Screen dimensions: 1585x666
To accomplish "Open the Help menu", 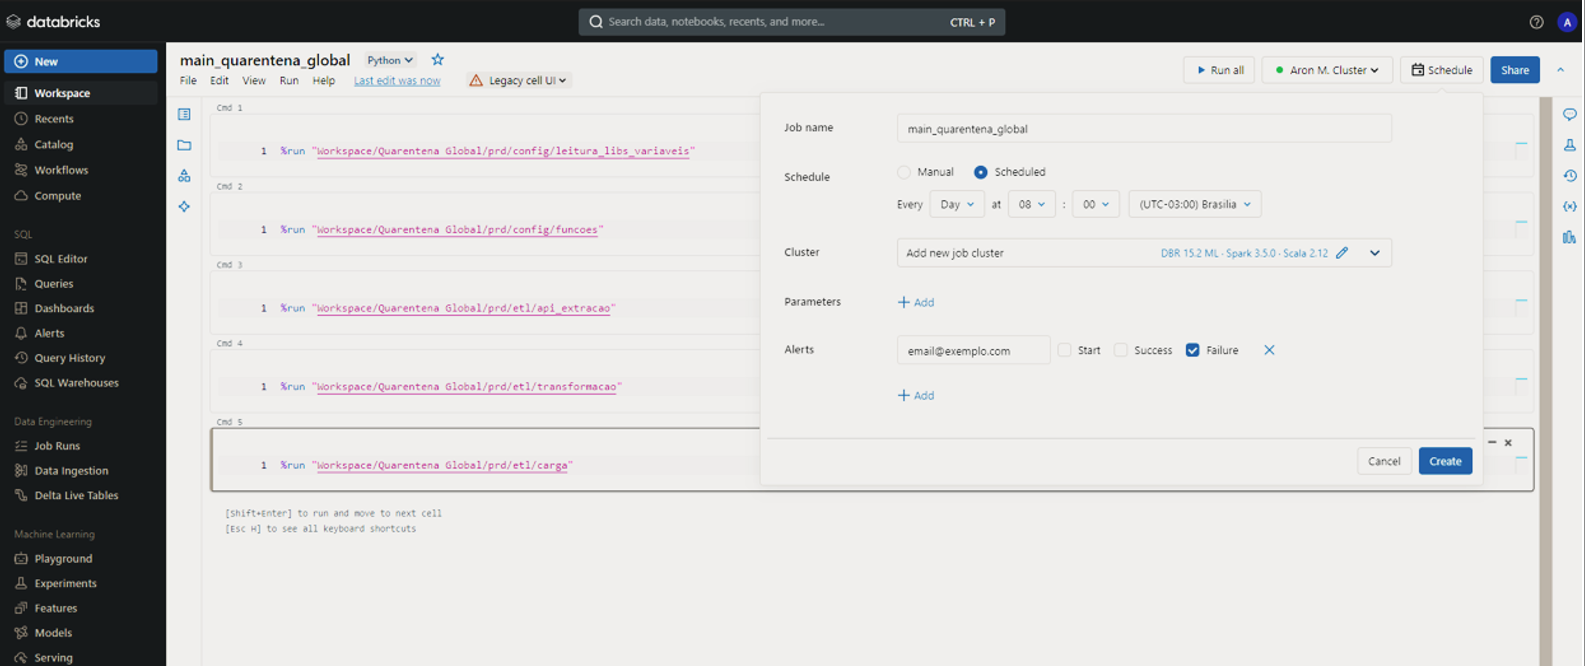I will coord(323,81).
